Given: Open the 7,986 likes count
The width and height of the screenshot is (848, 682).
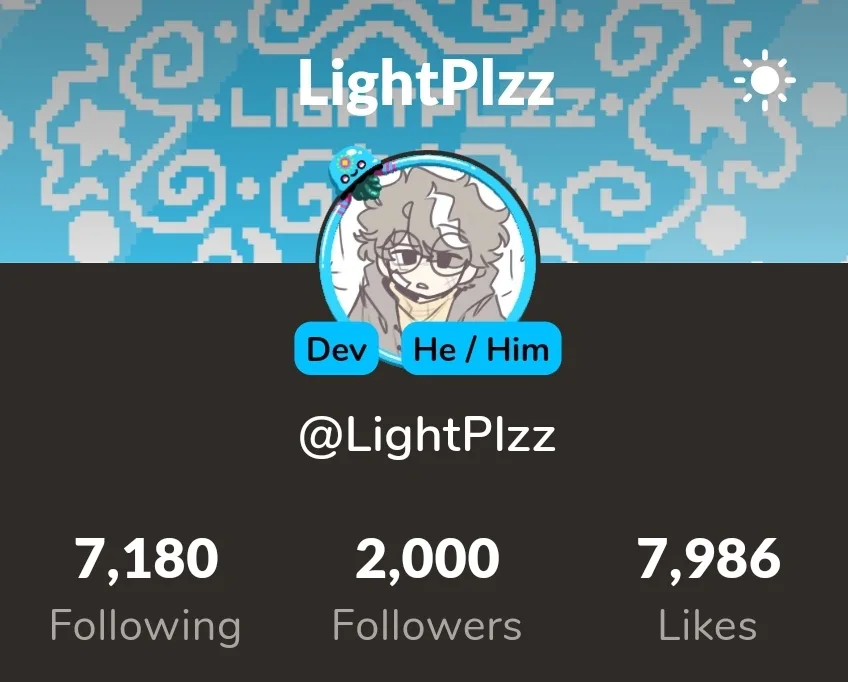Looking at the screenshot, I should [708, 559].
